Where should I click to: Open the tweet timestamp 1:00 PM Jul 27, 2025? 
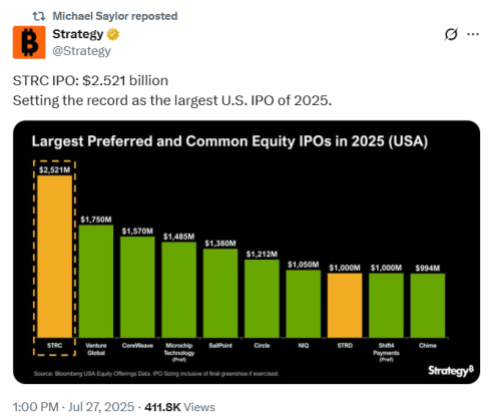(x=73, y=407)
